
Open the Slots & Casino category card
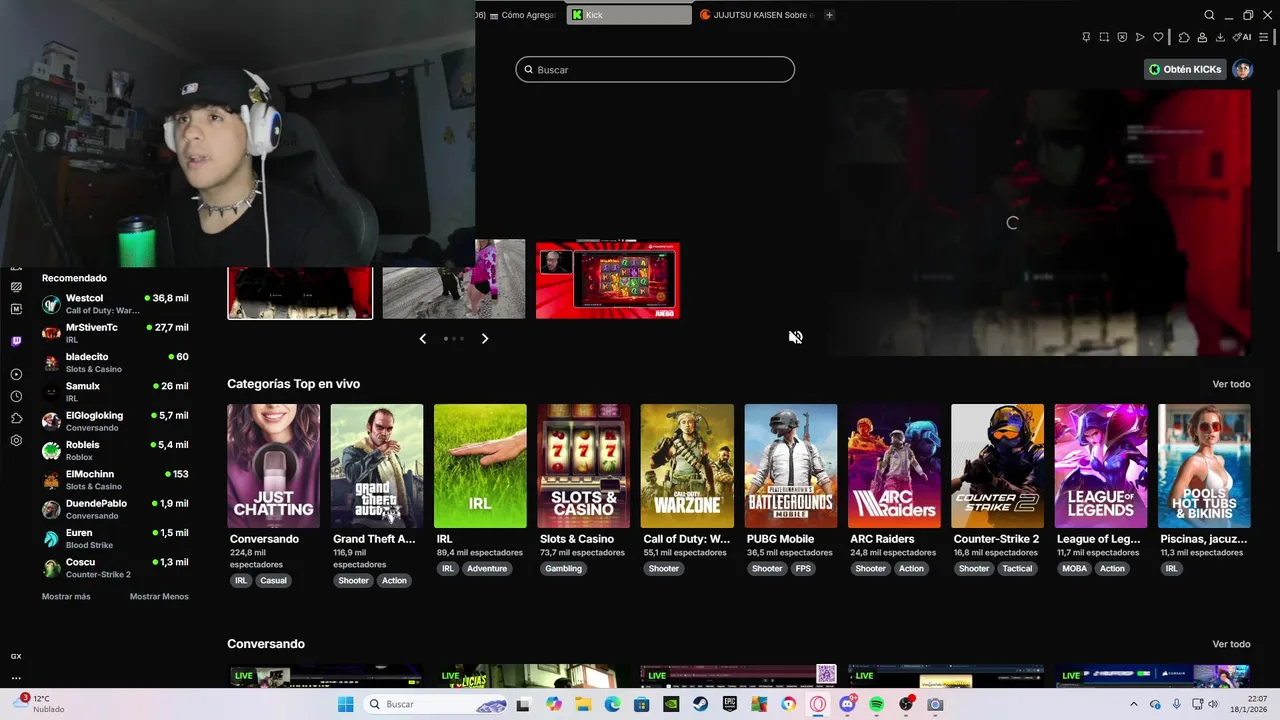pyautogui.click(x=584, y=466)
